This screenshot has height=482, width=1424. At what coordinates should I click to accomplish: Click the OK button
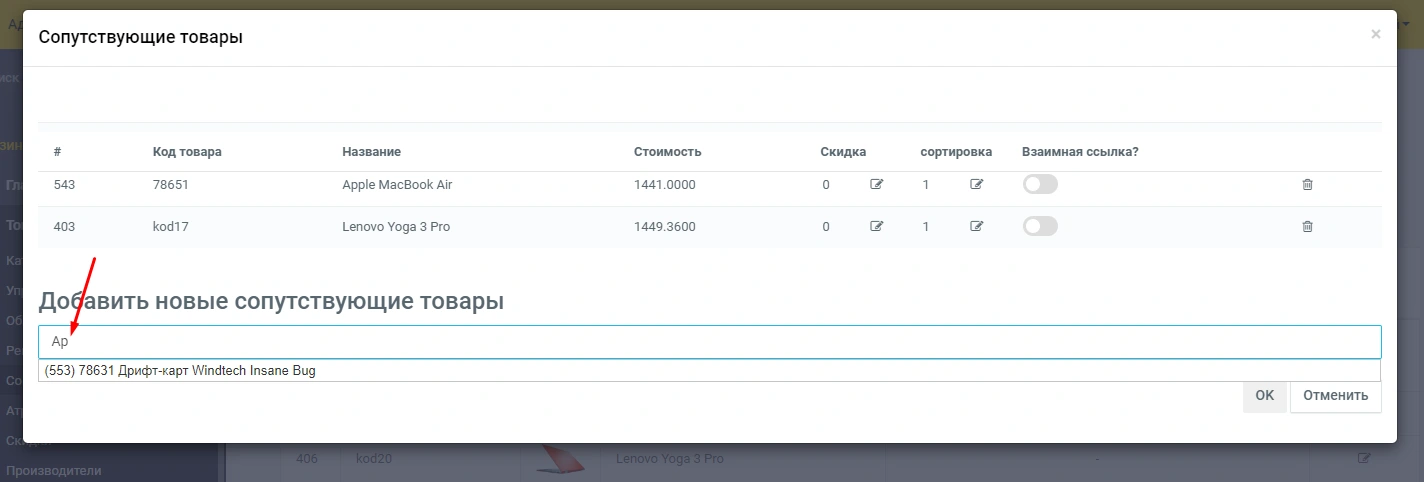tap(1264, 395)
